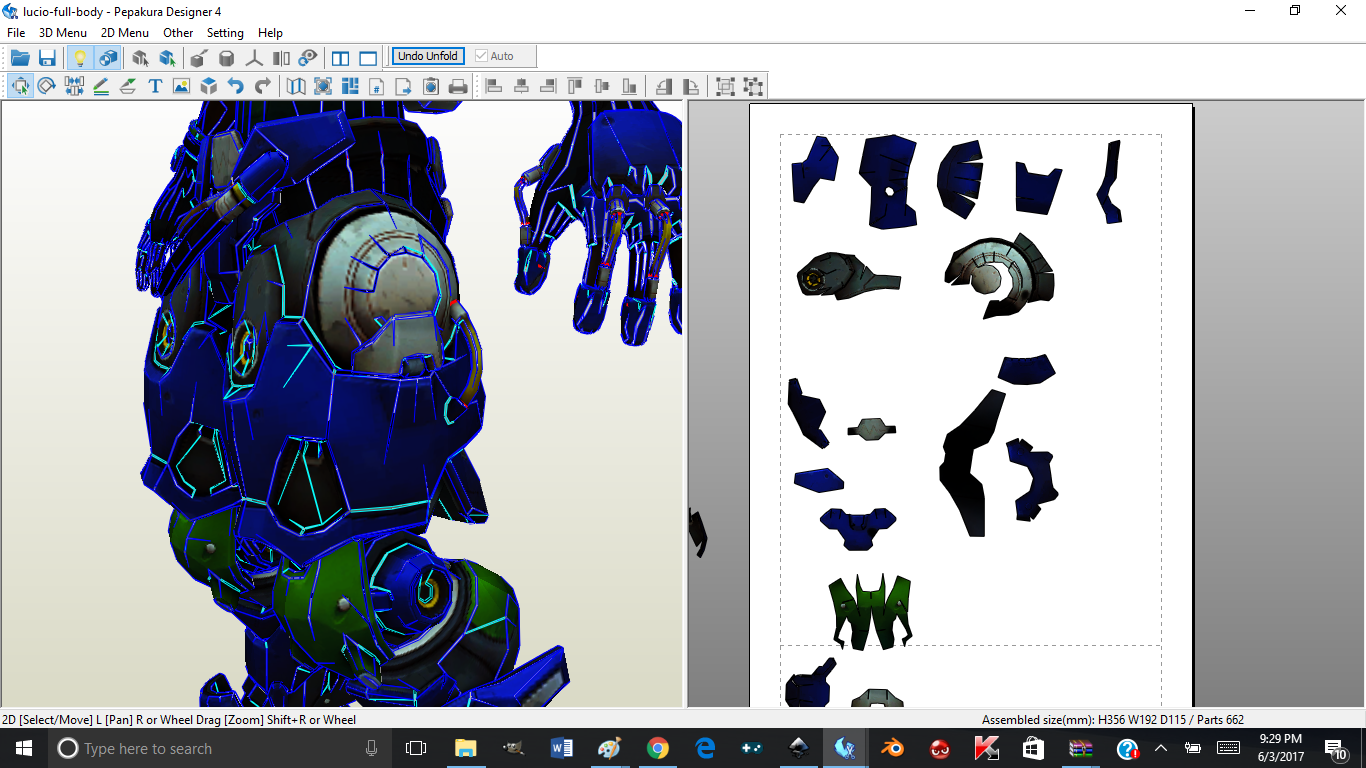Click the fit-to-view zoom frame icon
Viewport: 1366px width, 768px height.
pos(323,86)
